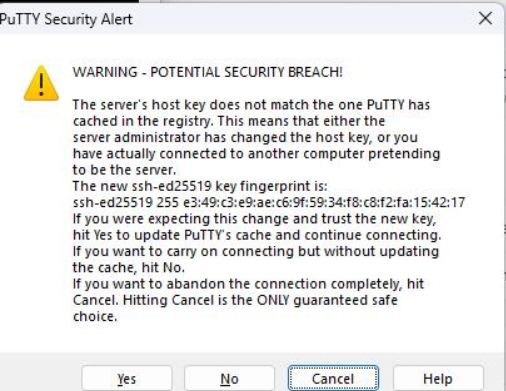Screen dimensions: 506x391
Task: Click the 'server's host key does not match' line
Action: point(251,105)
